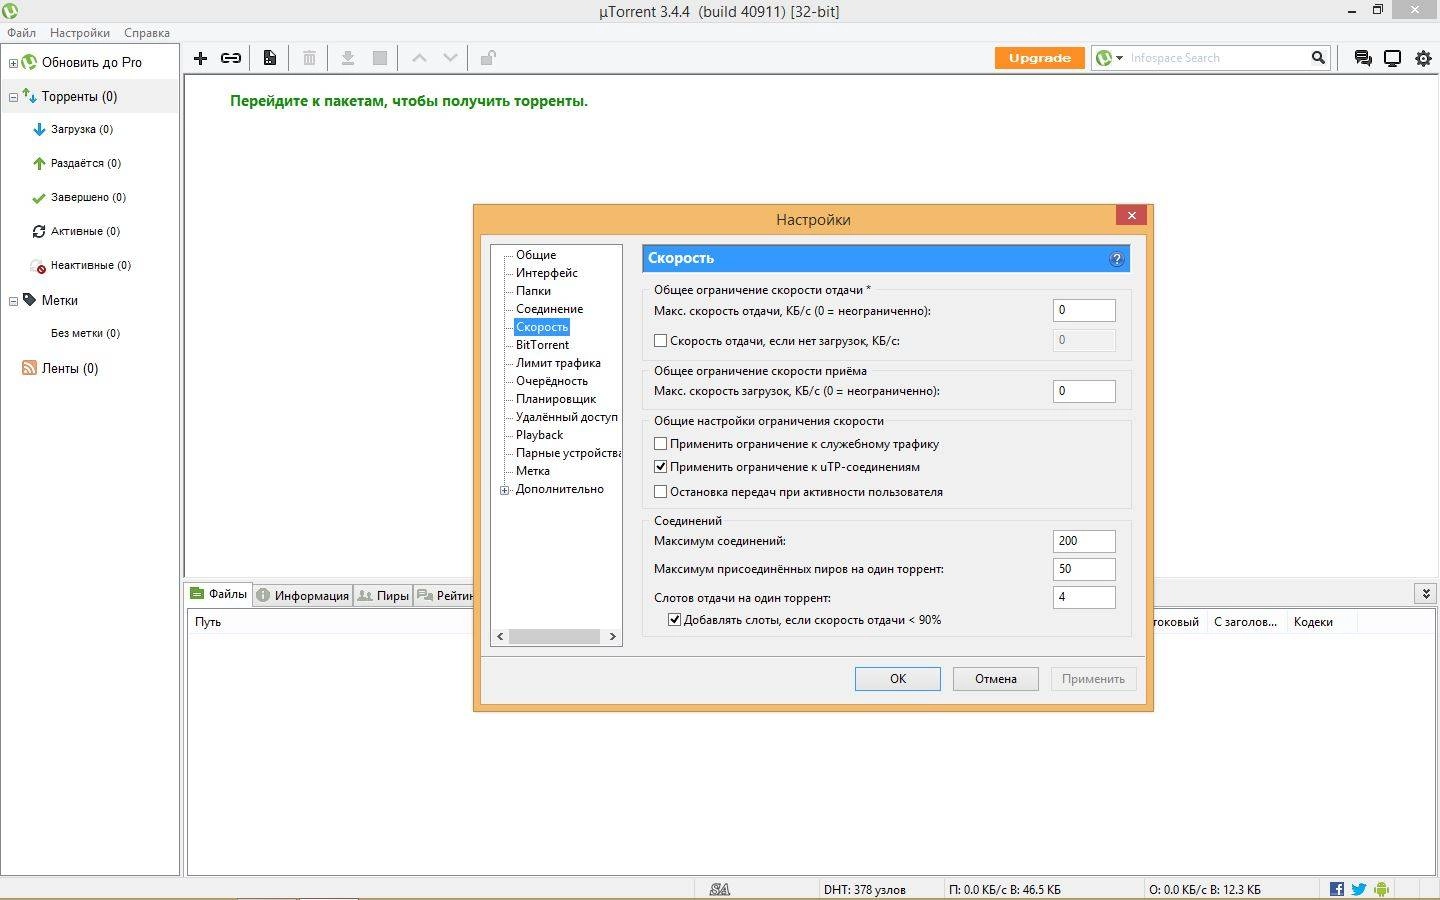Open the Create New Torrent icon
Viewport: 1440px width, 900px height.
(268, 57)
